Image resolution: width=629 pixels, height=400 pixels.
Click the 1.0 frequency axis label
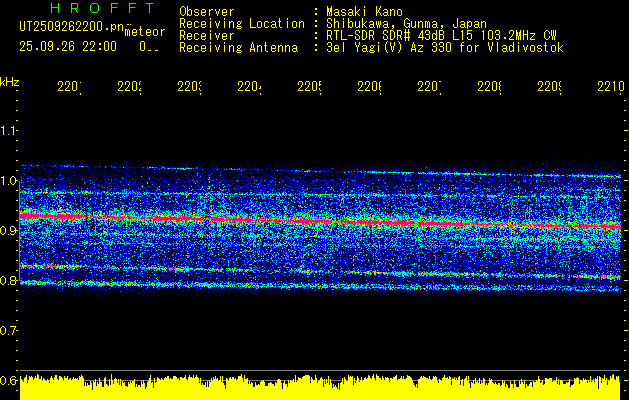click(8, 181)
